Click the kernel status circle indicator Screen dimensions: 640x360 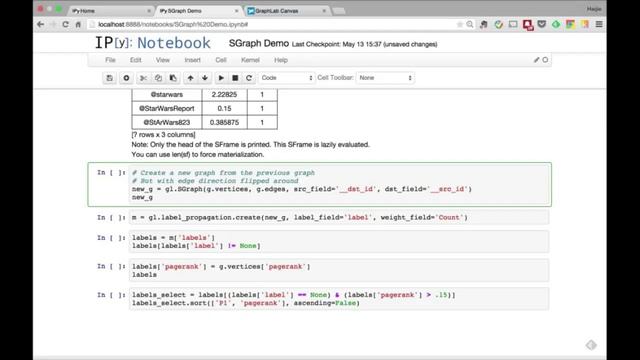click(x=545, y=60)
